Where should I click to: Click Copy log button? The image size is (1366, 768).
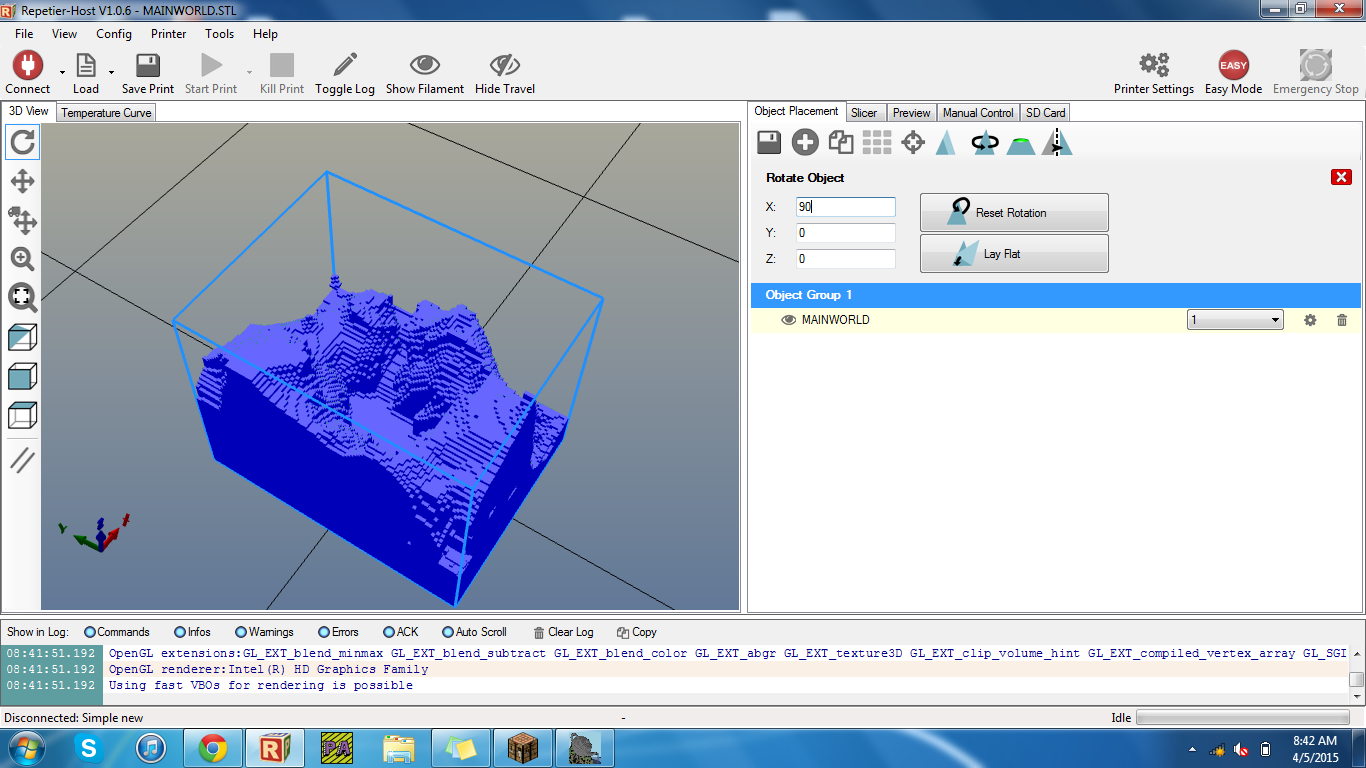tap(637, 632)
